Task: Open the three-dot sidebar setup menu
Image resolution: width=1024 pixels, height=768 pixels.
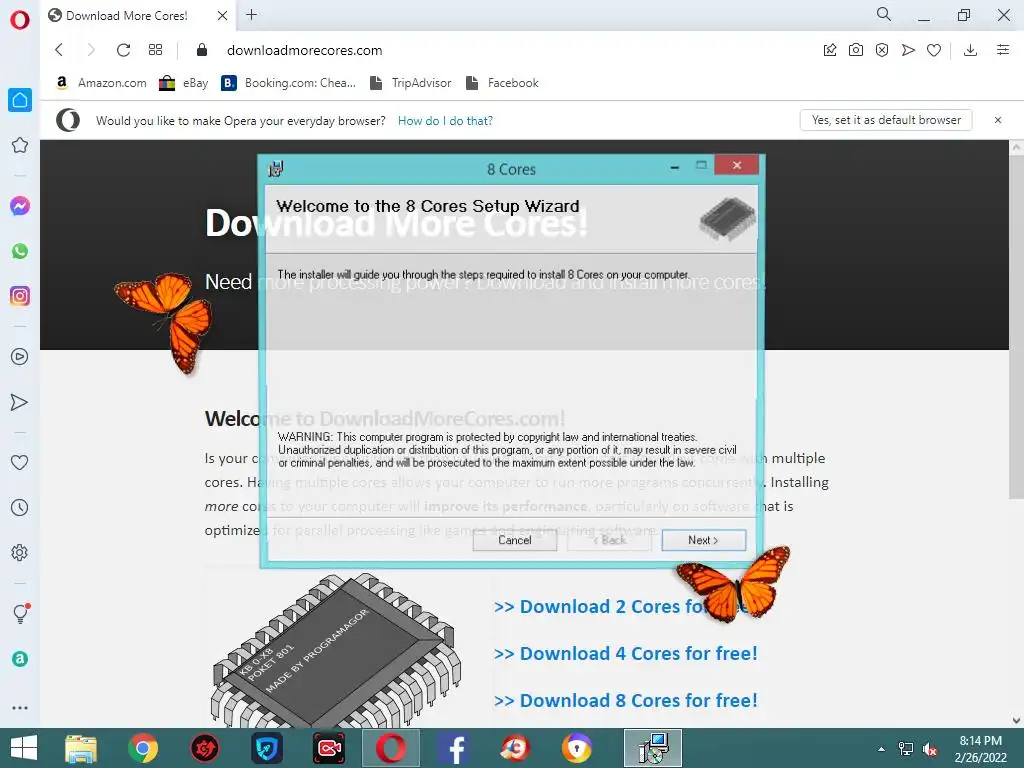Action: click(20, 707)
